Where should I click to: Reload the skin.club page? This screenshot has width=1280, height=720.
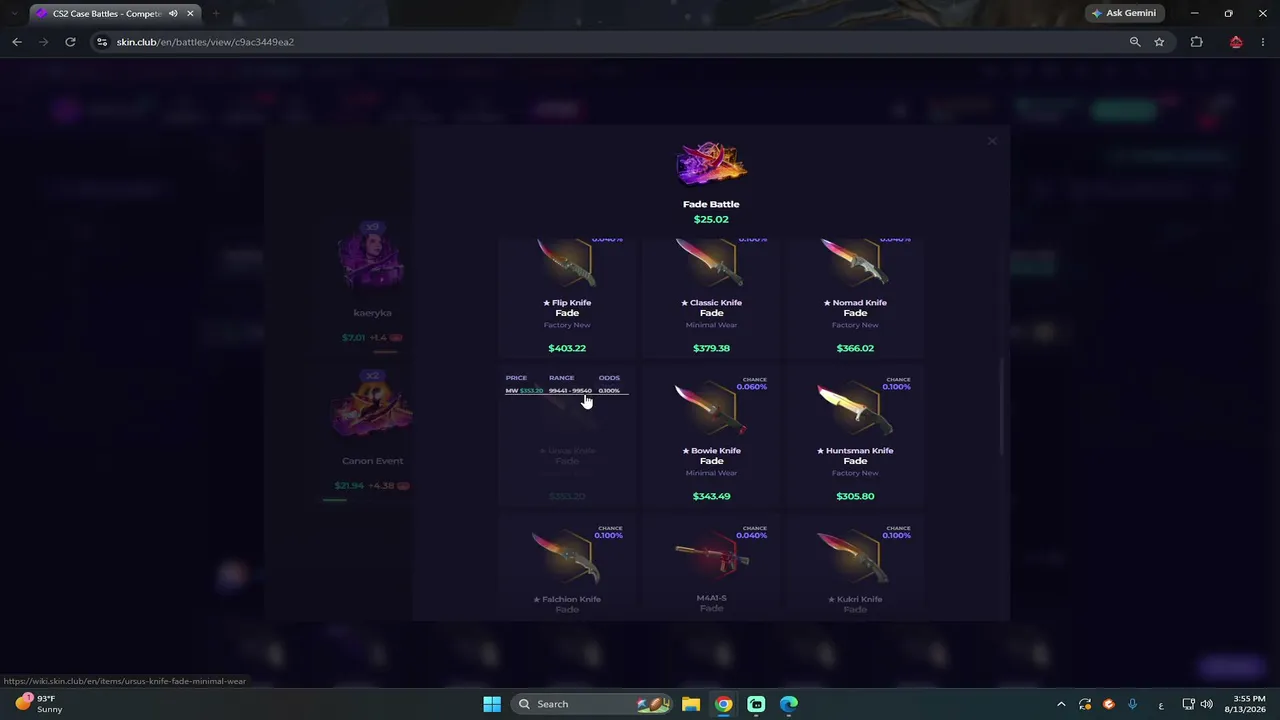70,42
